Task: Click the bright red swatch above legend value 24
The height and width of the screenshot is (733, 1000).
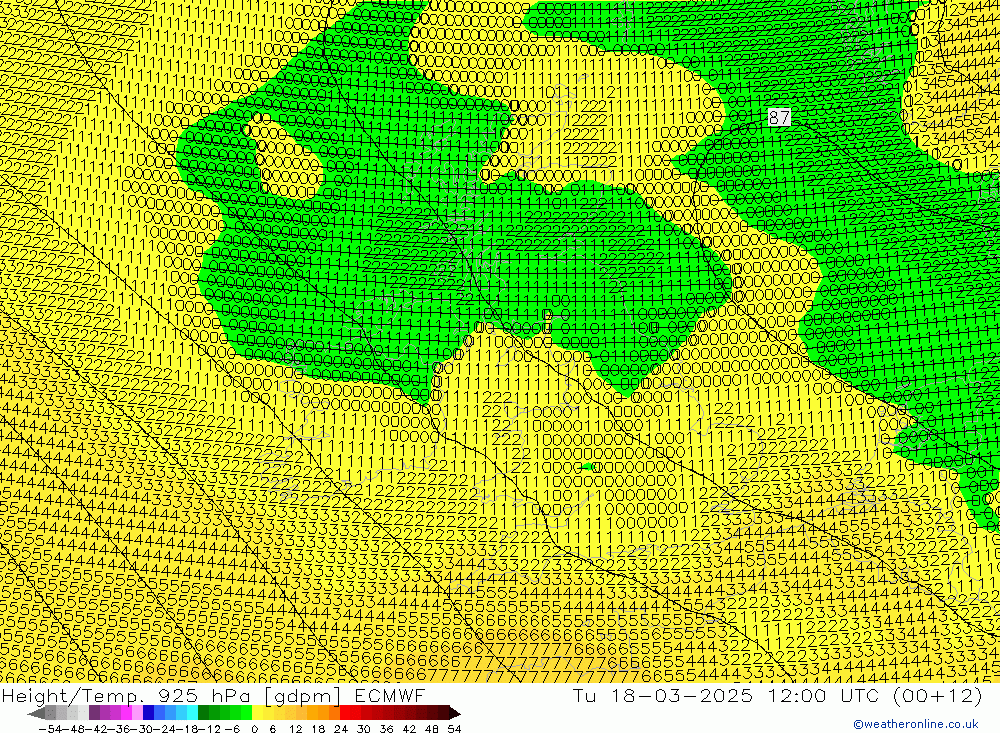Action: click(x=345, y=713)
